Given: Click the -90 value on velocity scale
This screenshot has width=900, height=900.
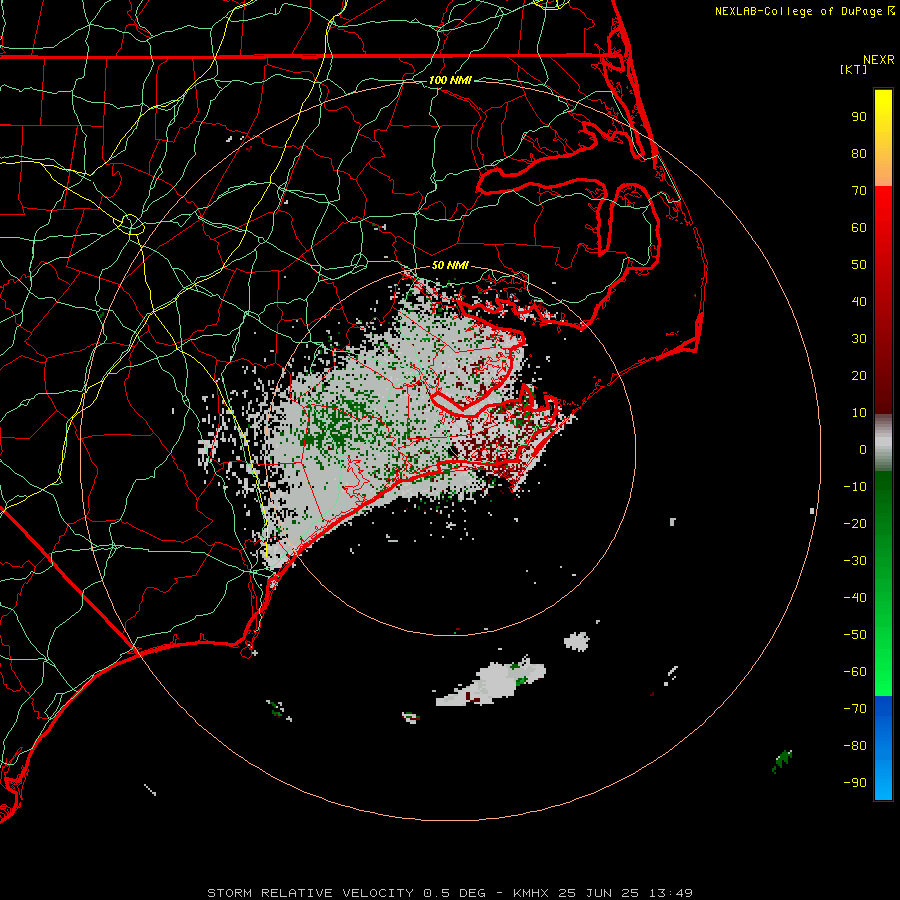Looking at the screenshot, I should click(855, 783).
